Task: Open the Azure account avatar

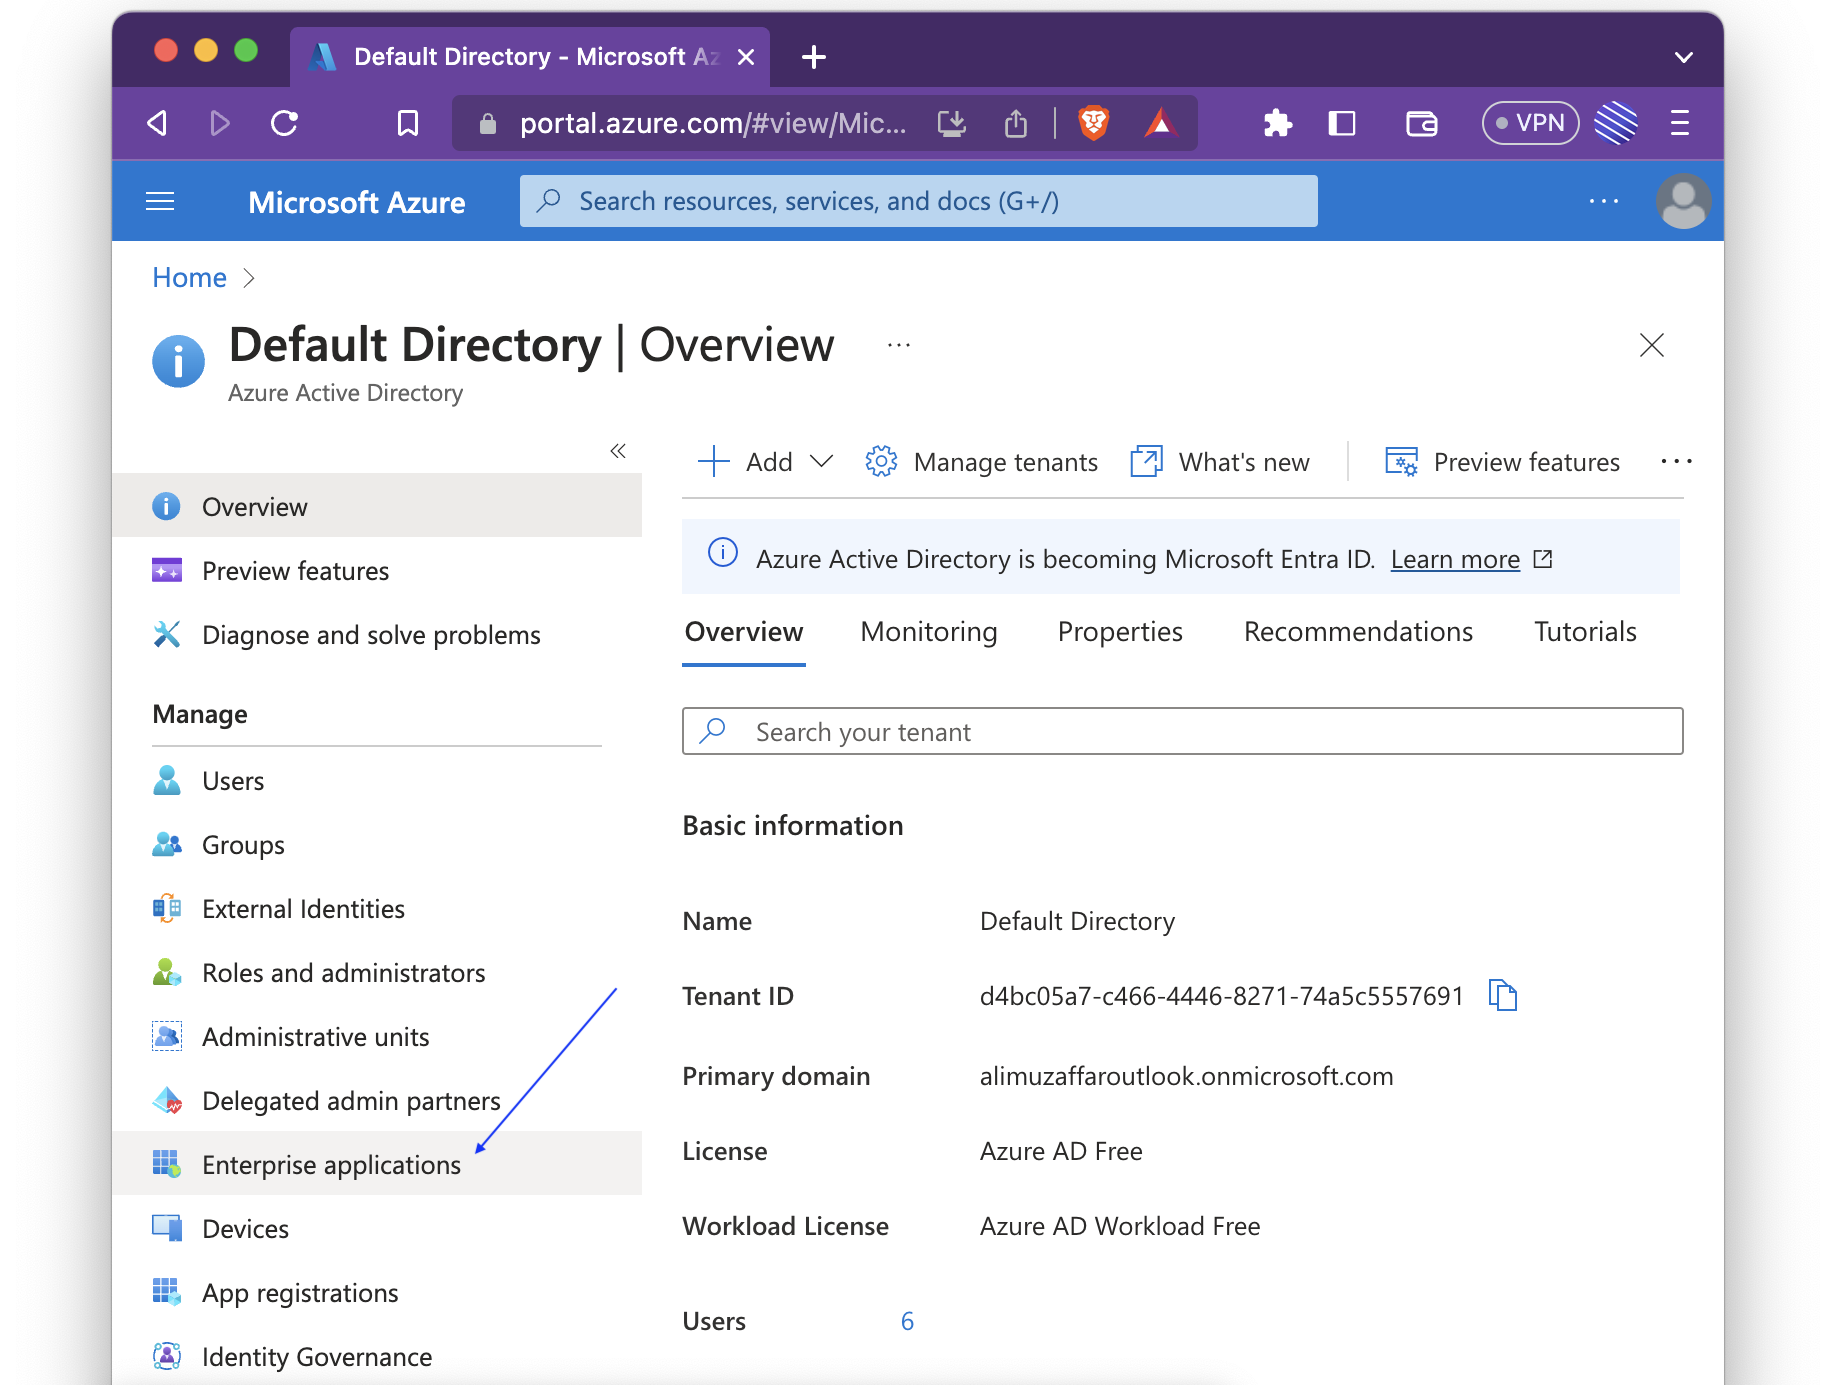Action: [x=1683, y=201]
